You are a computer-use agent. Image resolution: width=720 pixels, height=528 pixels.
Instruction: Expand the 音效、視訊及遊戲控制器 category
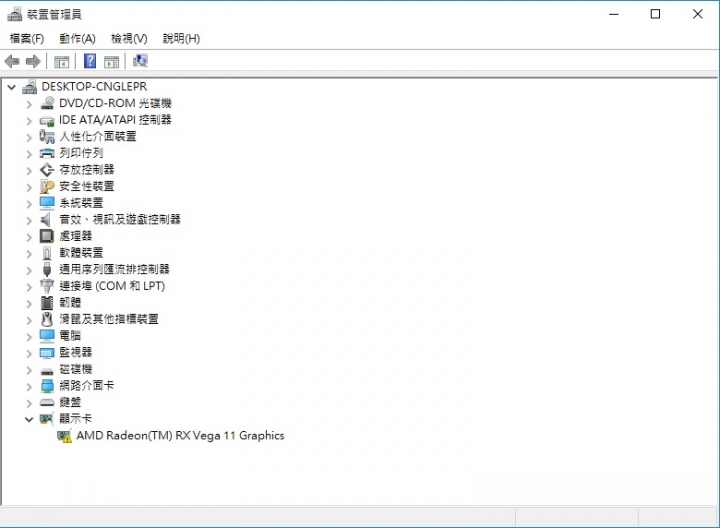(29, 221)
